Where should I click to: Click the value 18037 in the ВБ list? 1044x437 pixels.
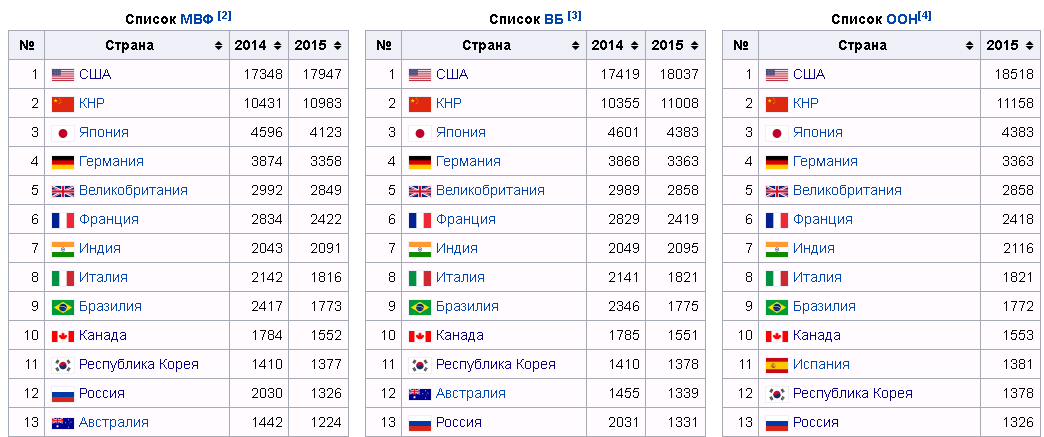click(x=680, y=75)
